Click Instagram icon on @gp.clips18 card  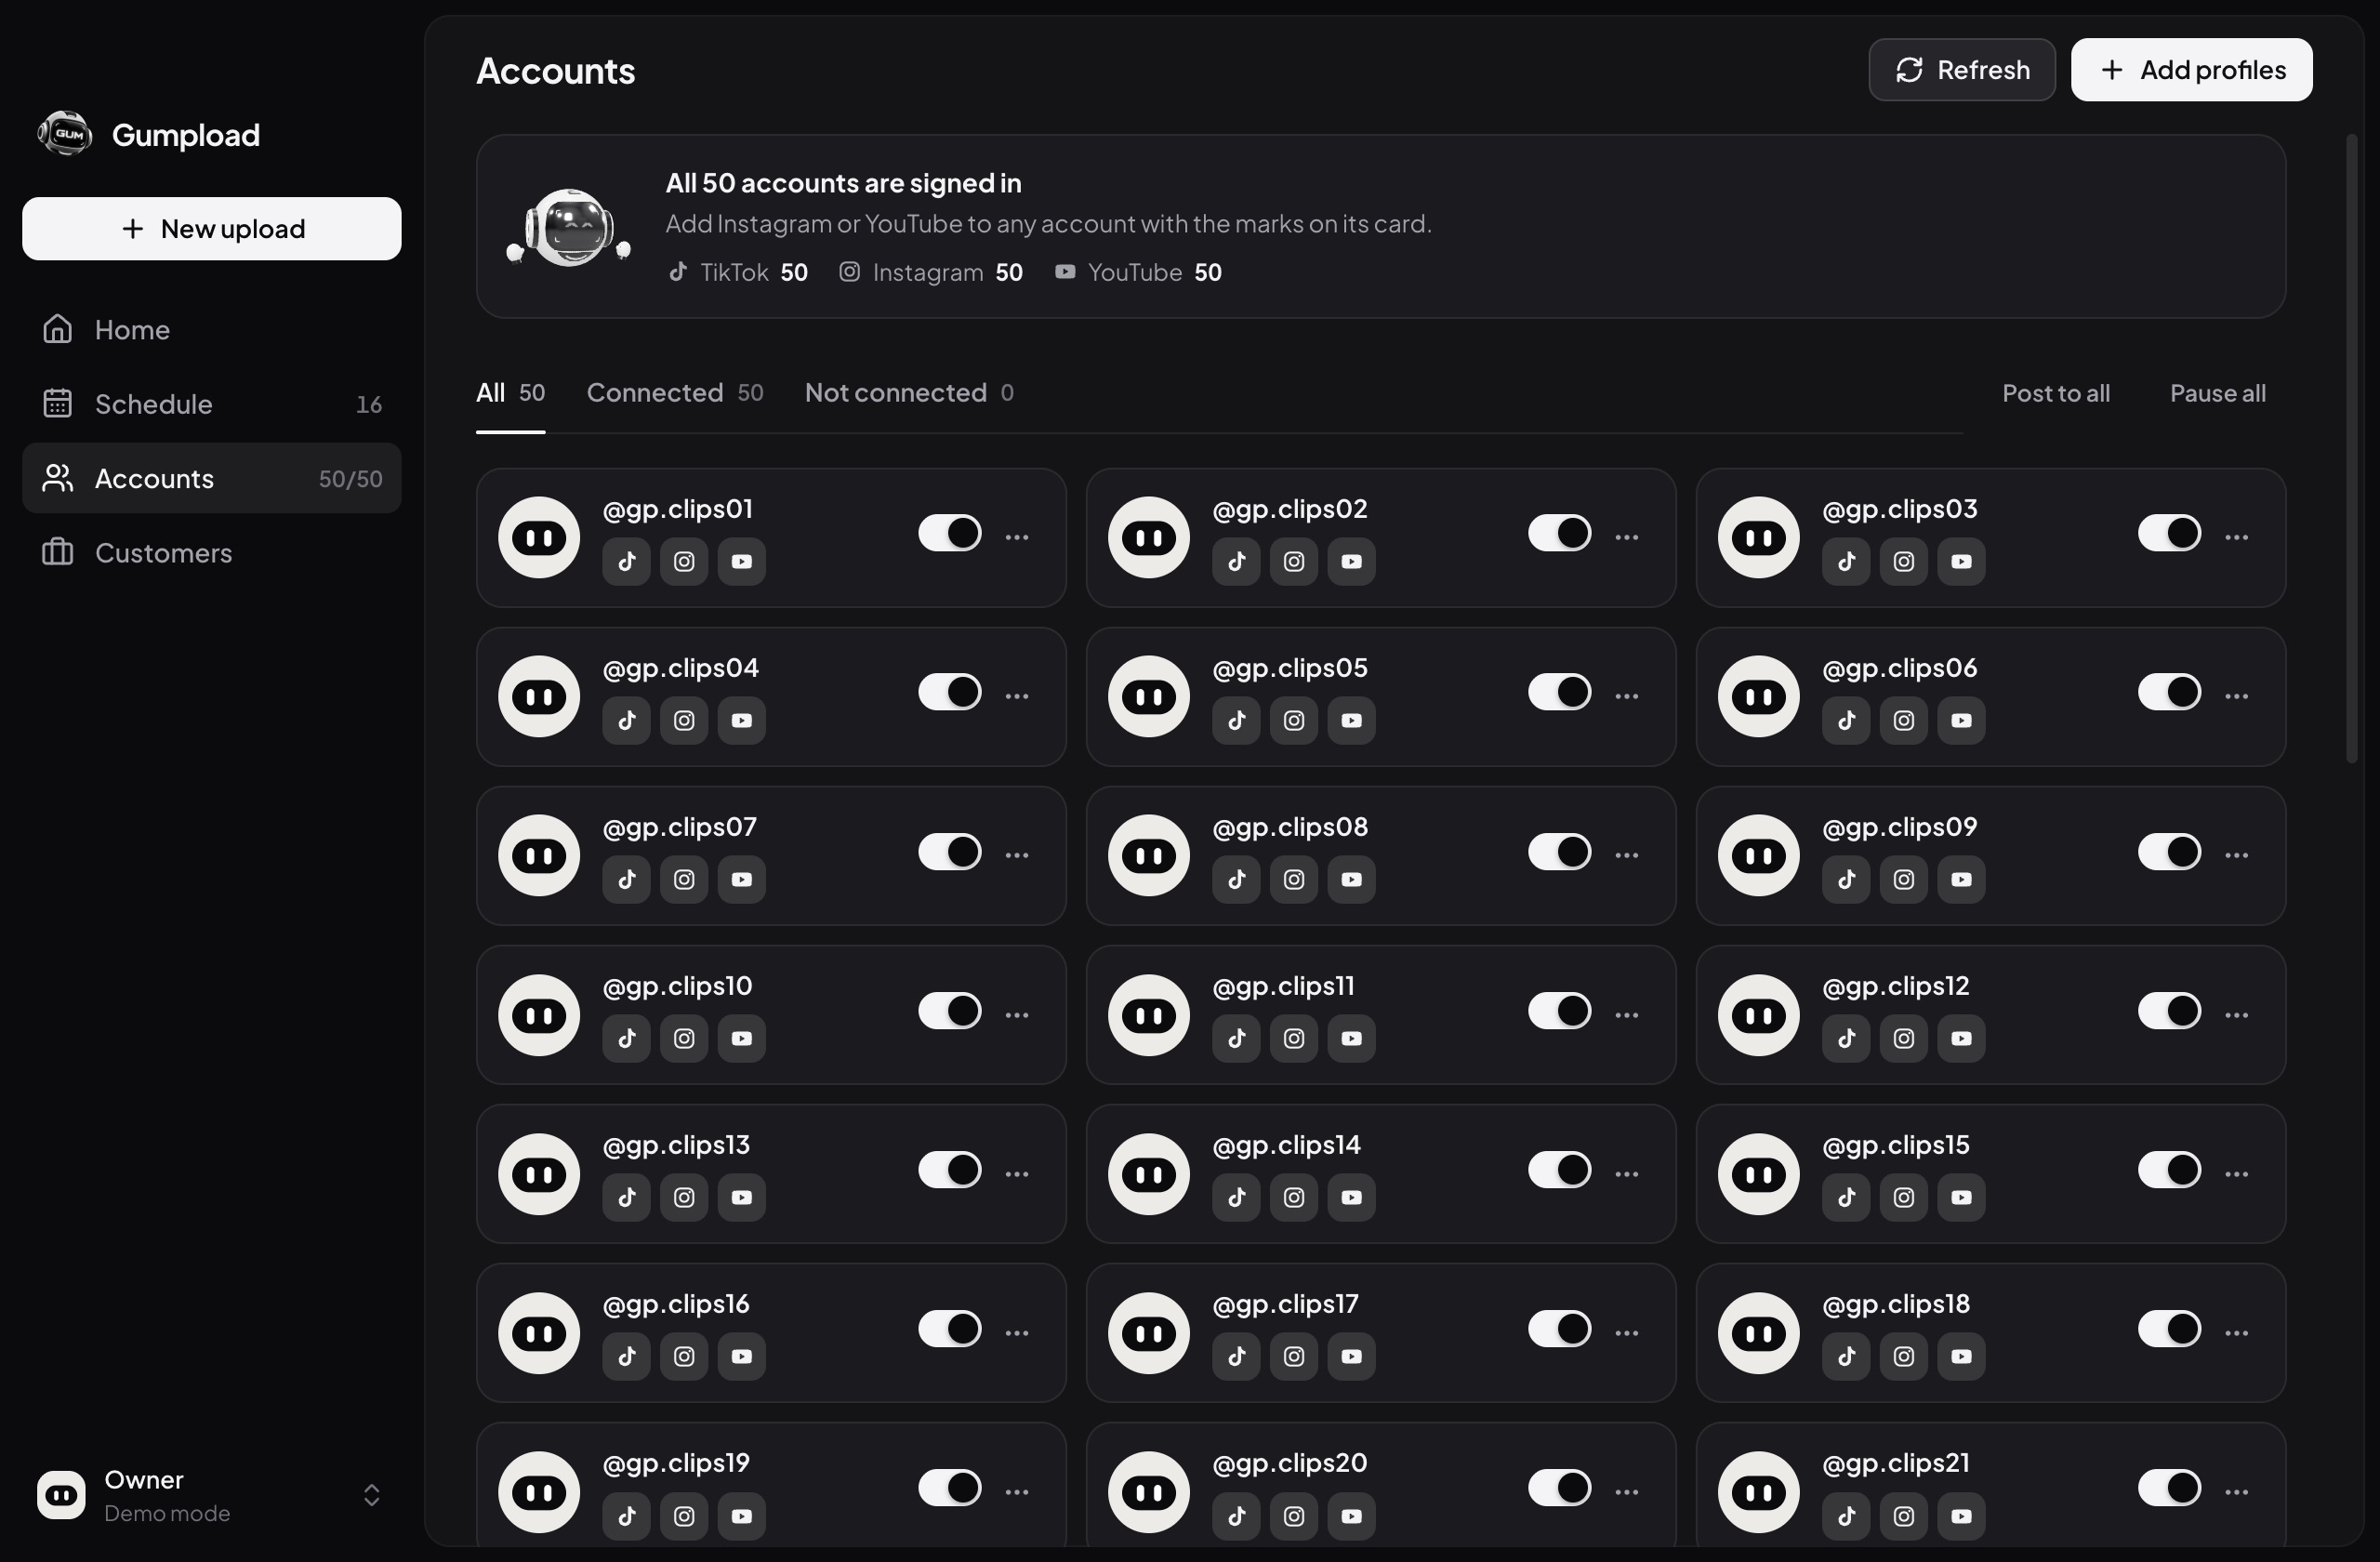click(1904, 1356)
